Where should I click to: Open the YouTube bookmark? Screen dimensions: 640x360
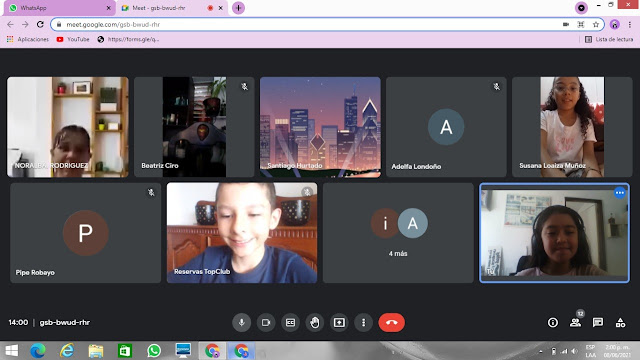click(73, 39)
